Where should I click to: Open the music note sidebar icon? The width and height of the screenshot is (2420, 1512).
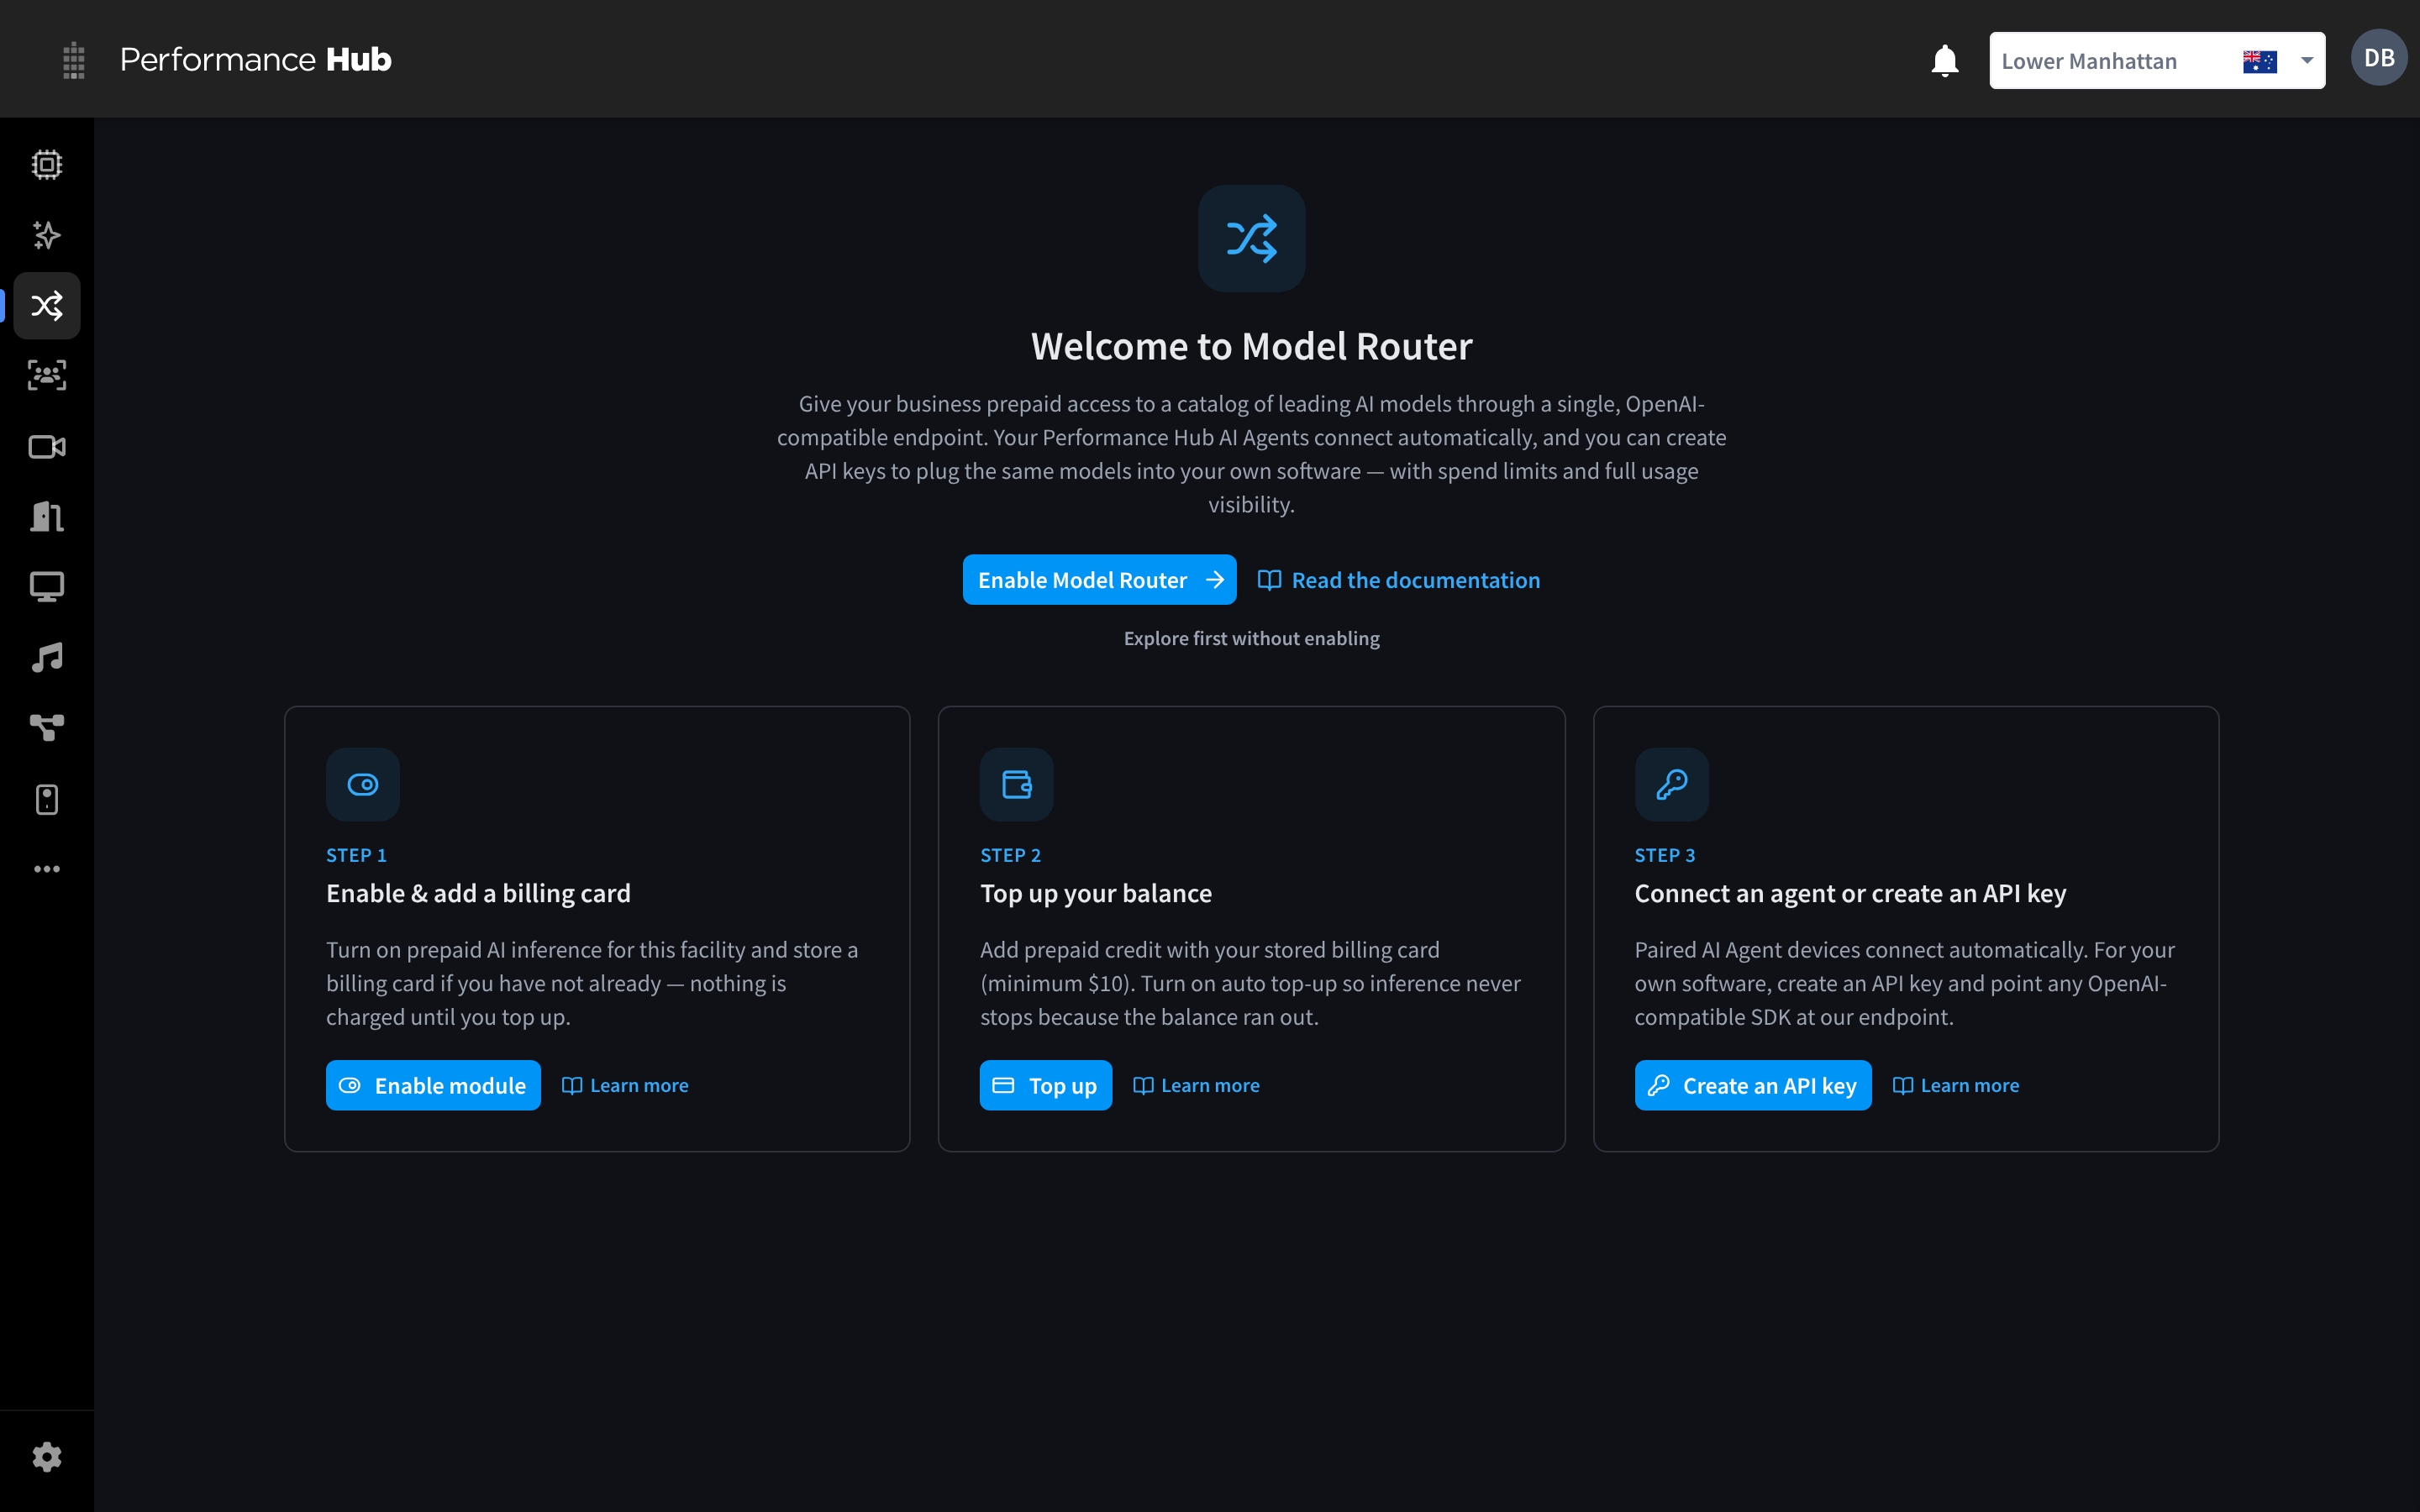point(47,658)
